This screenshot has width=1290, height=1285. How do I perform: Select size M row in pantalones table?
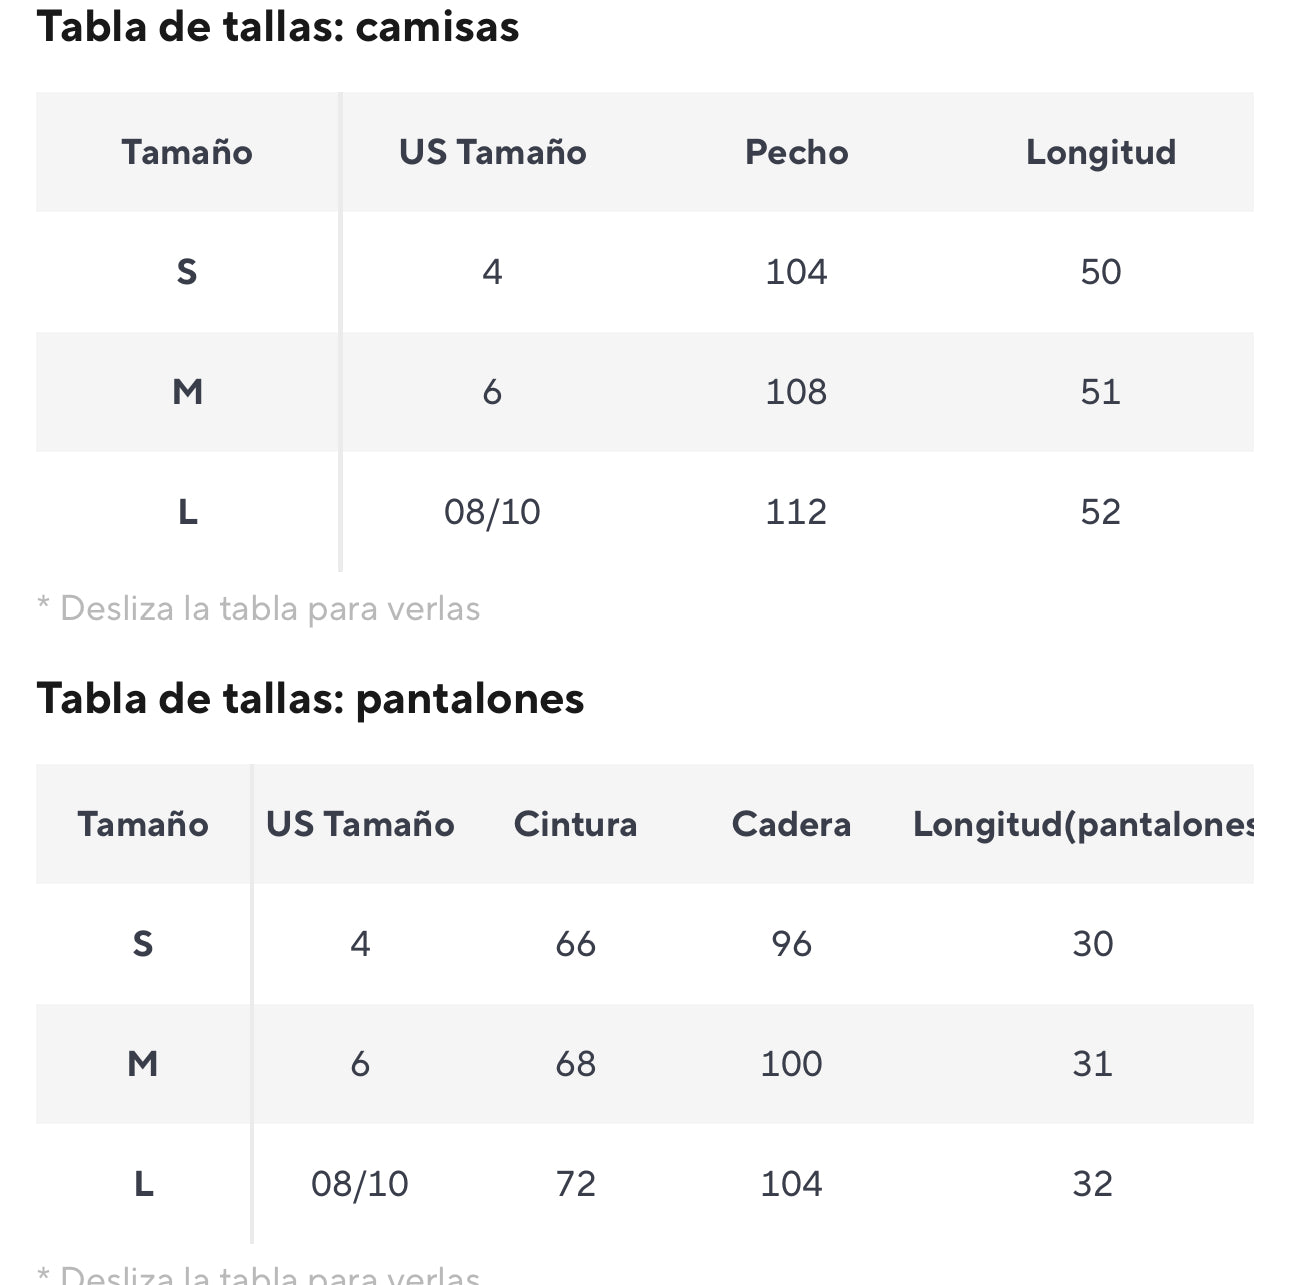tap(143, 1064)
